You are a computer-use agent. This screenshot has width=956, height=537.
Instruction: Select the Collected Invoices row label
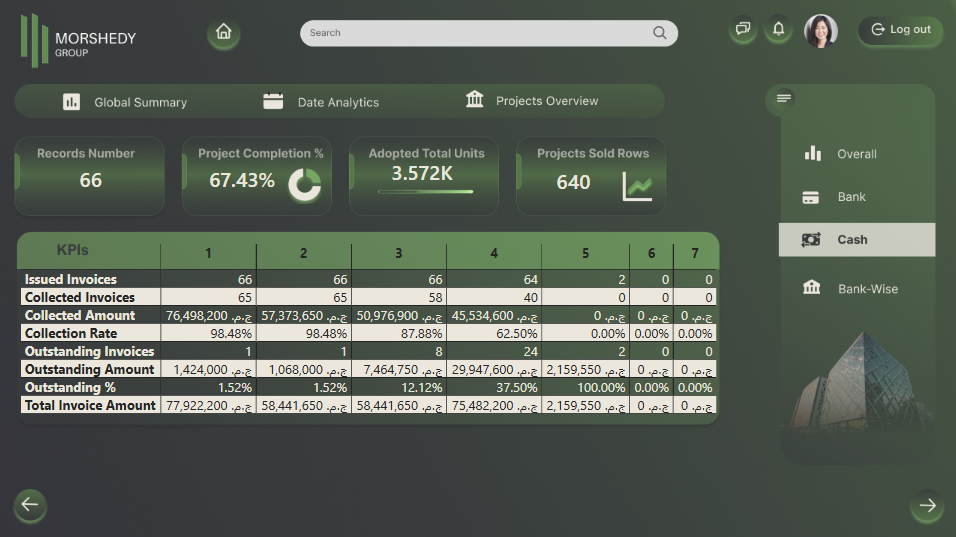pos(80,297)
